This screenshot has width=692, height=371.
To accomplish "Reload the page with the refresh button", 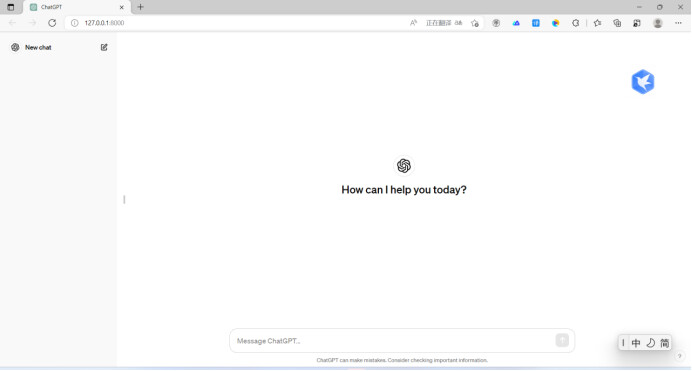I will pyautogui.click(x=52, y=23).
